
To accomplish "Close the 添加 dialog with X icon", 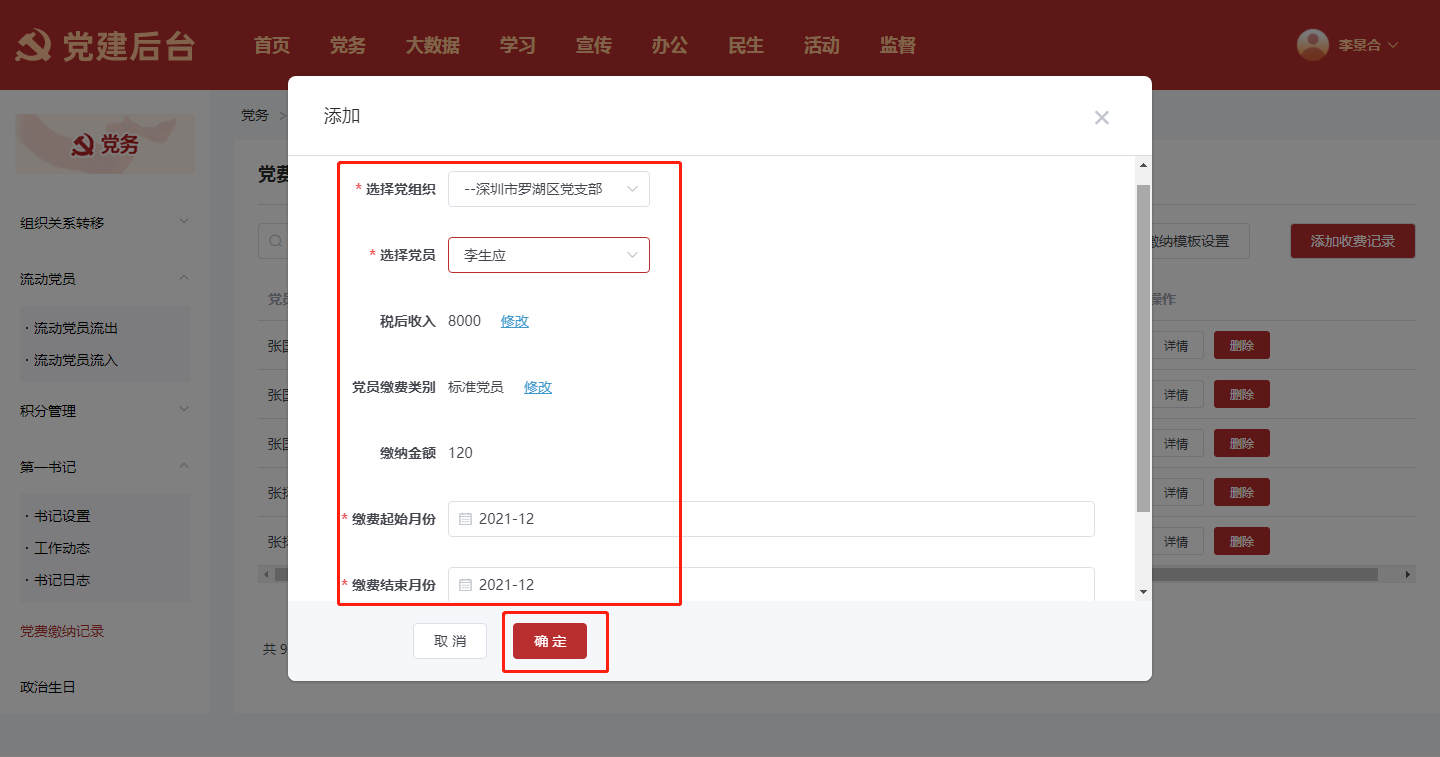I will pyautogui.click(x=1101, y=118).
